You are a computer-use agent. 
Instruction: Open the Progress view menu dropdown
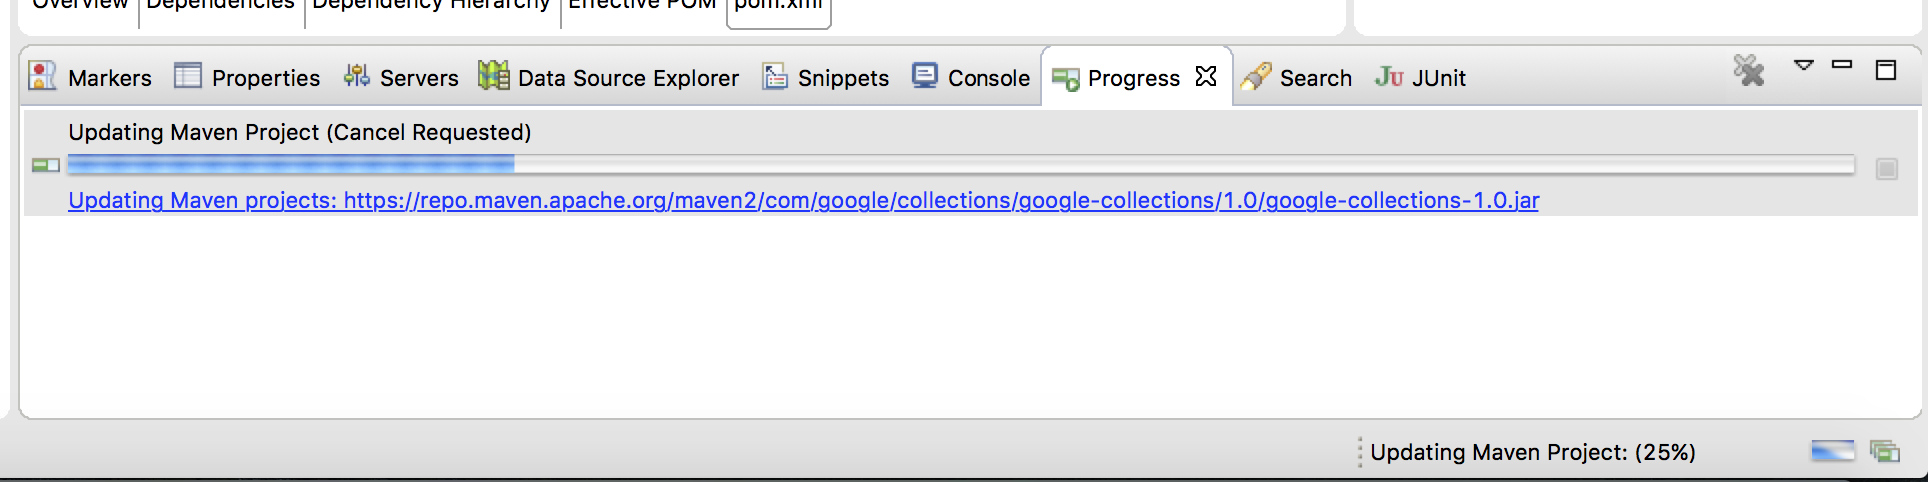(x=1803, y=66)
